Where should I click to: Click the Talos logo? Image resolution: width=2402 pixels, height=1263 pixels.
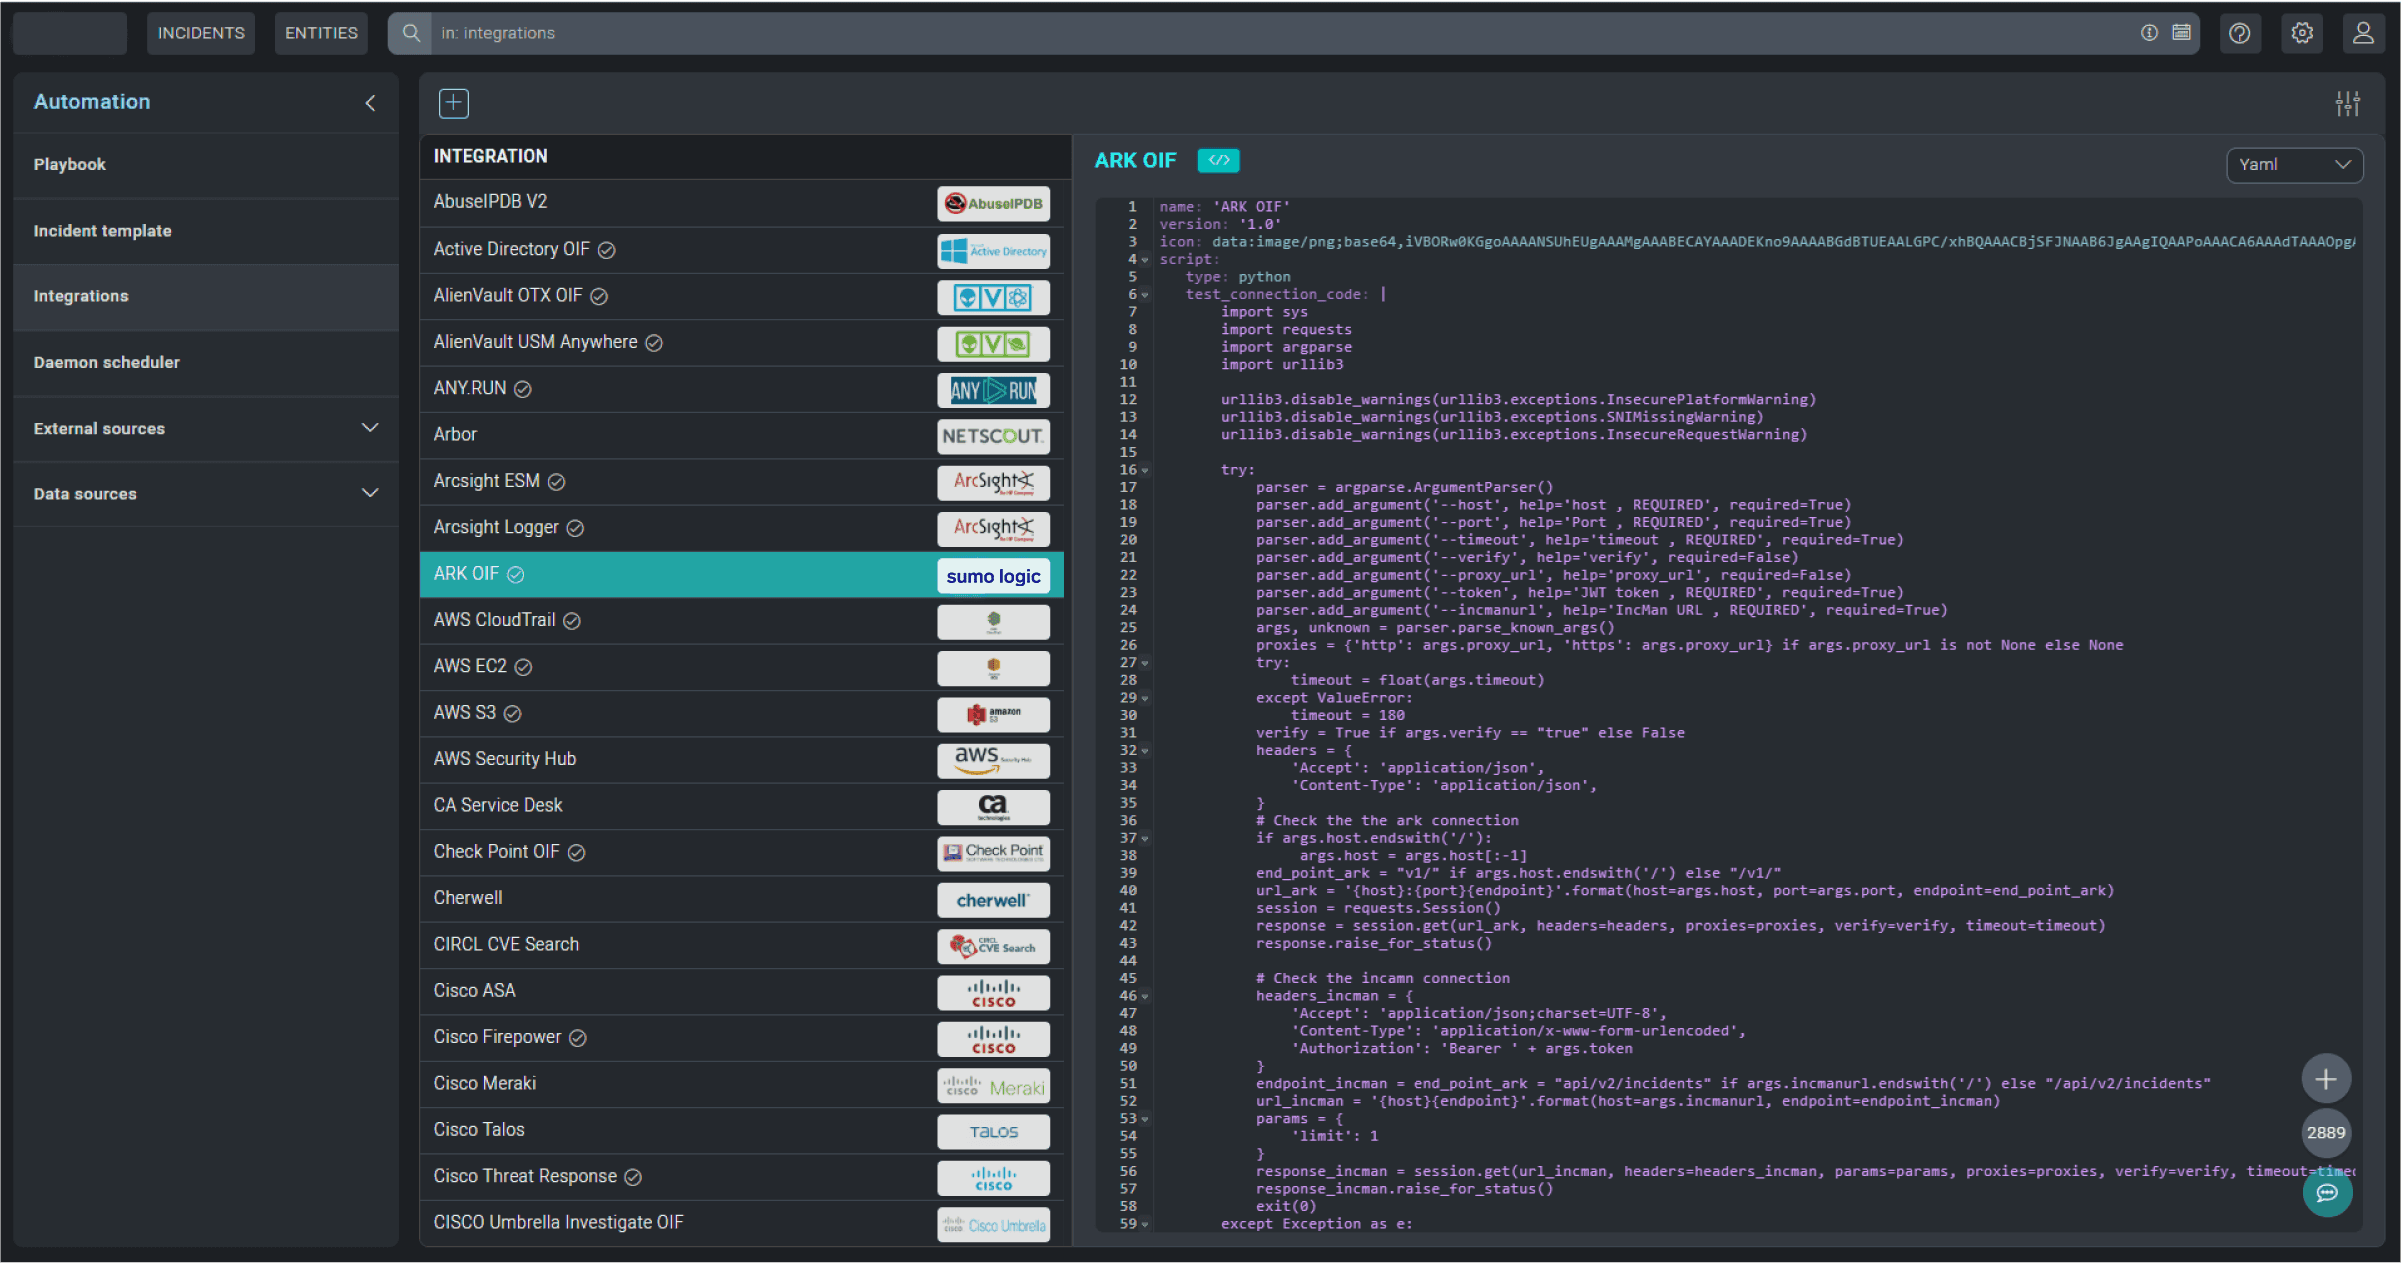point(994,1132)
